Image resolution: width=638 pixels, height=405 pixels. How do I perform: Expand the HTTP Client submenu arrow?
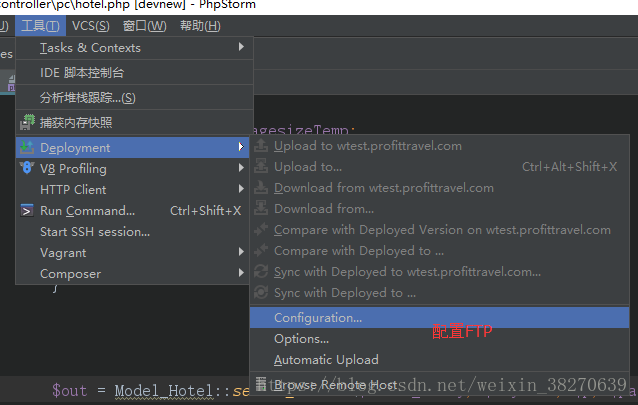tap(241, 189)
